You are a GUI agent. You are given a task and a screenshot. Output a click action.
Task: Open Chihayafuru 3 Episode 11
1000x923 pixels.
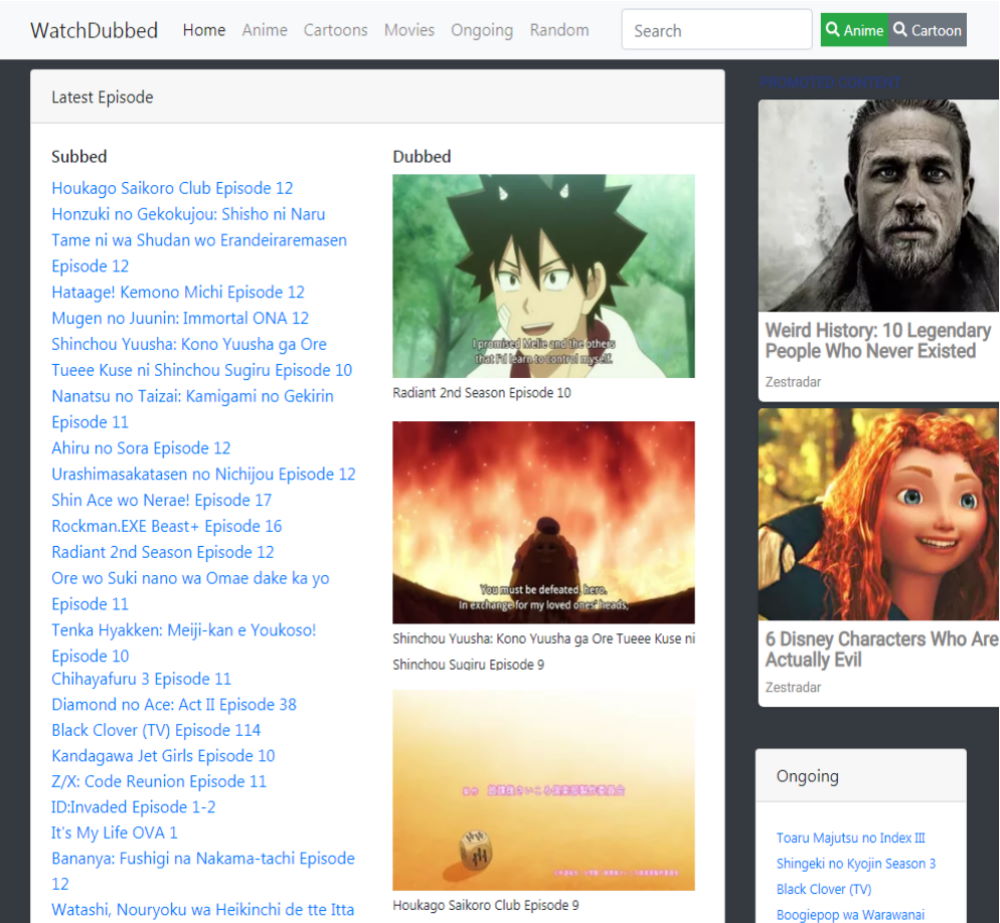(141, 679)
